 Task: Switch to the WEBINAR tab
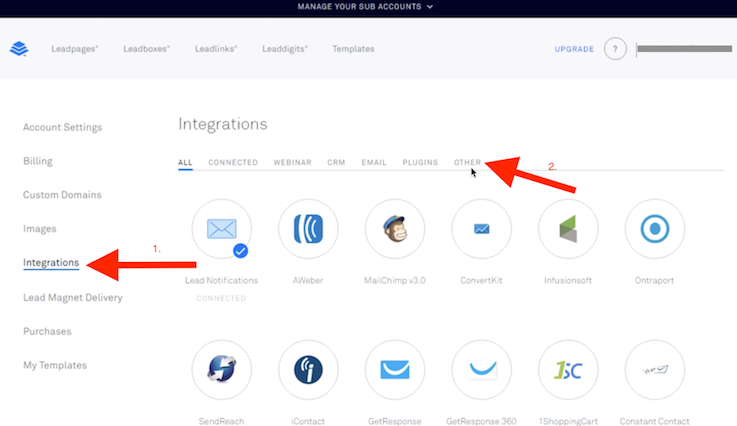pyautogui.click(x=292, y=163)
